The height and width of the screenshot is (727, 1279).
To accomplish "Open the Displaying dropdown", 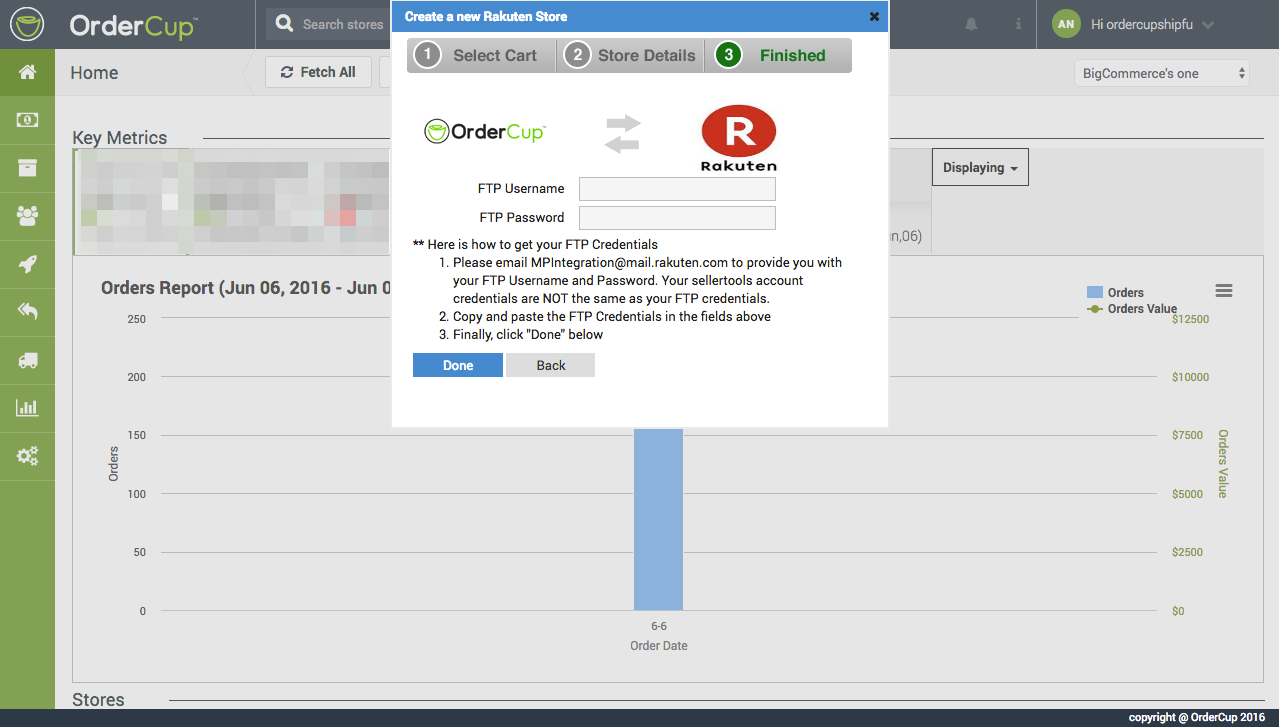I will [x=980, y=168].
